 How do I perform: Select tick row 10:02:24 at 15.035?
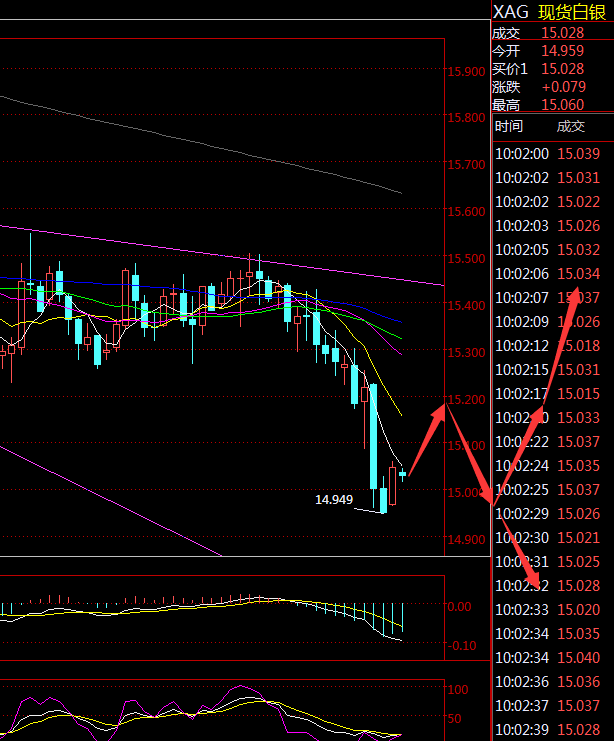(547, 466)
